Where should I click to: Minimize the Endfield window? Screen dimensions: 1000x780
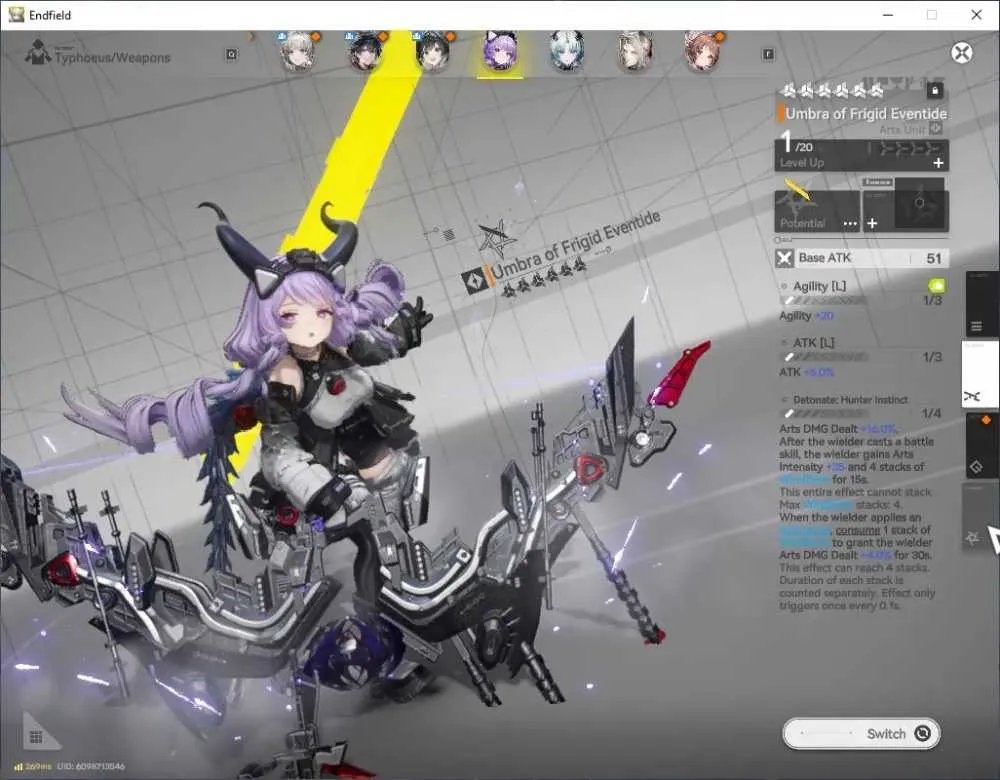[888, 15]
